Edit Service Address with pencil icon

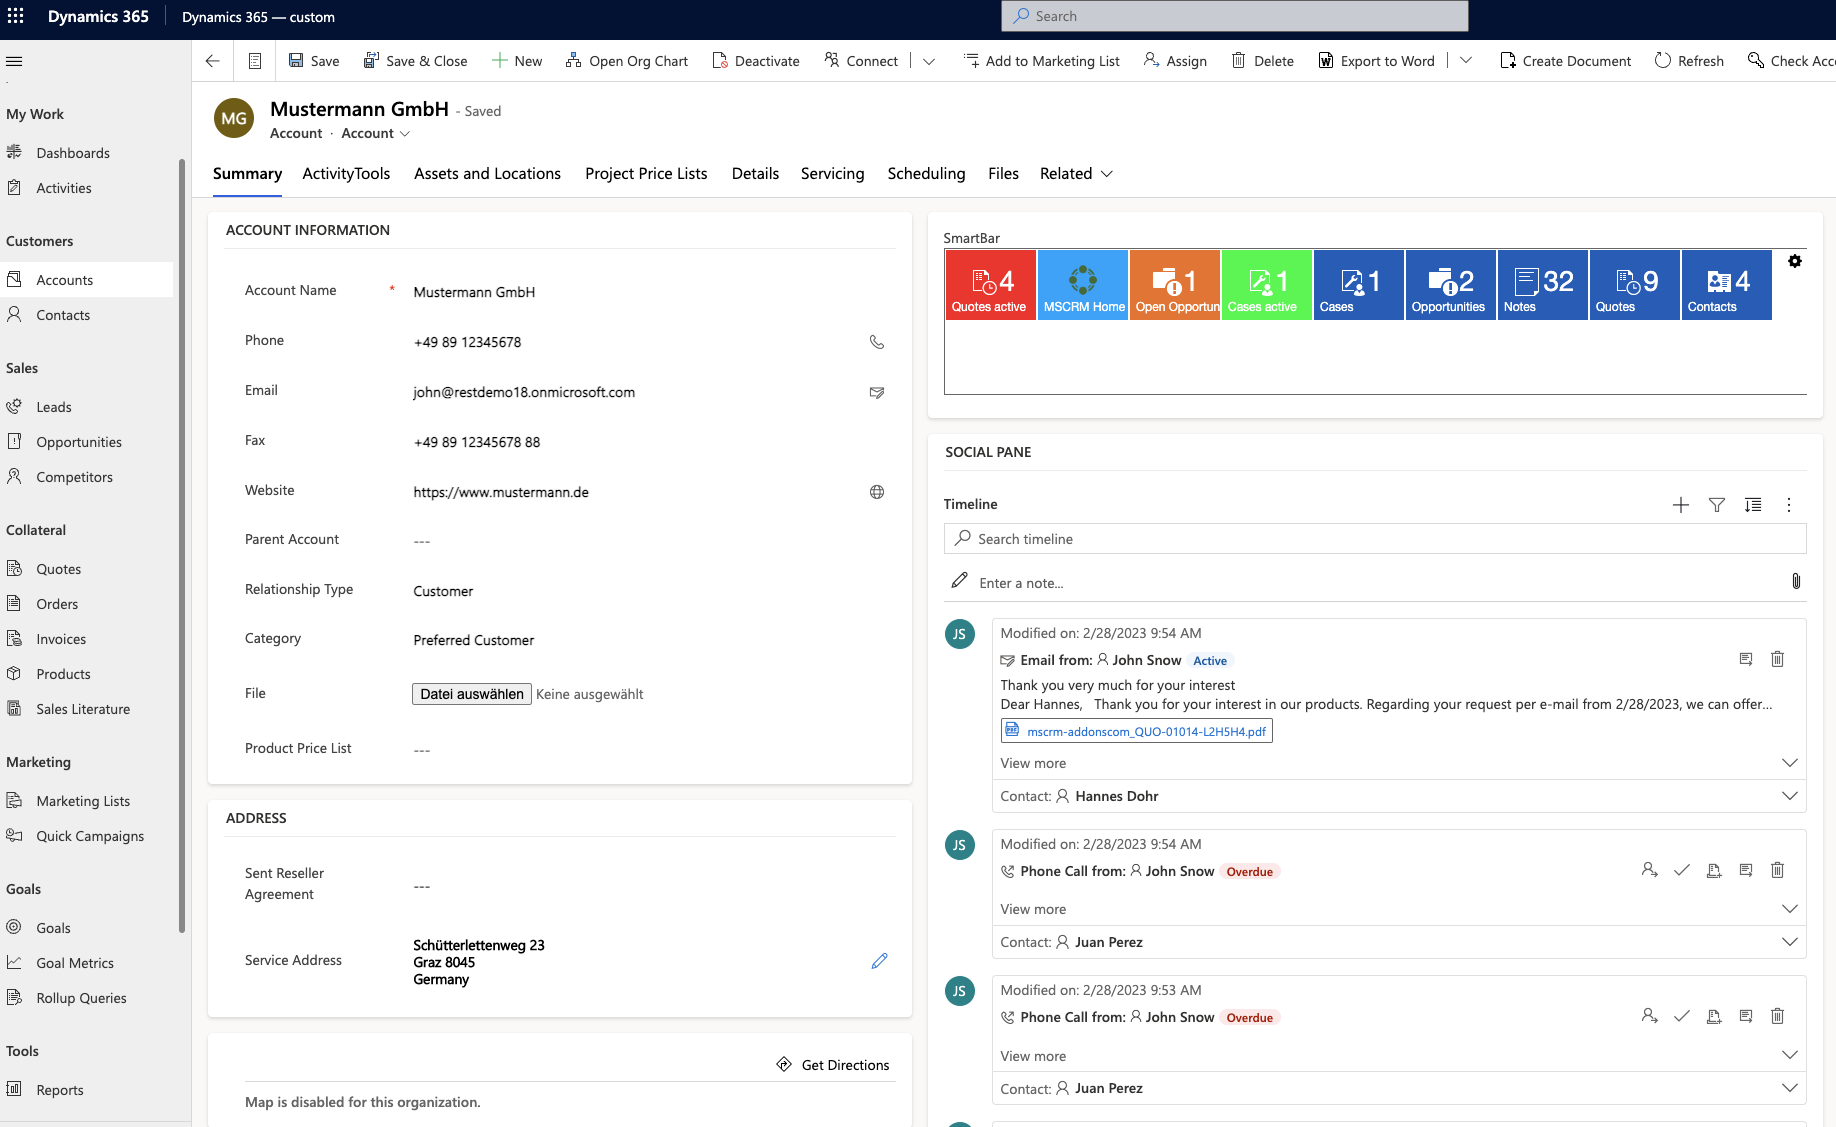pyautogui.click(x=879, y=961)
